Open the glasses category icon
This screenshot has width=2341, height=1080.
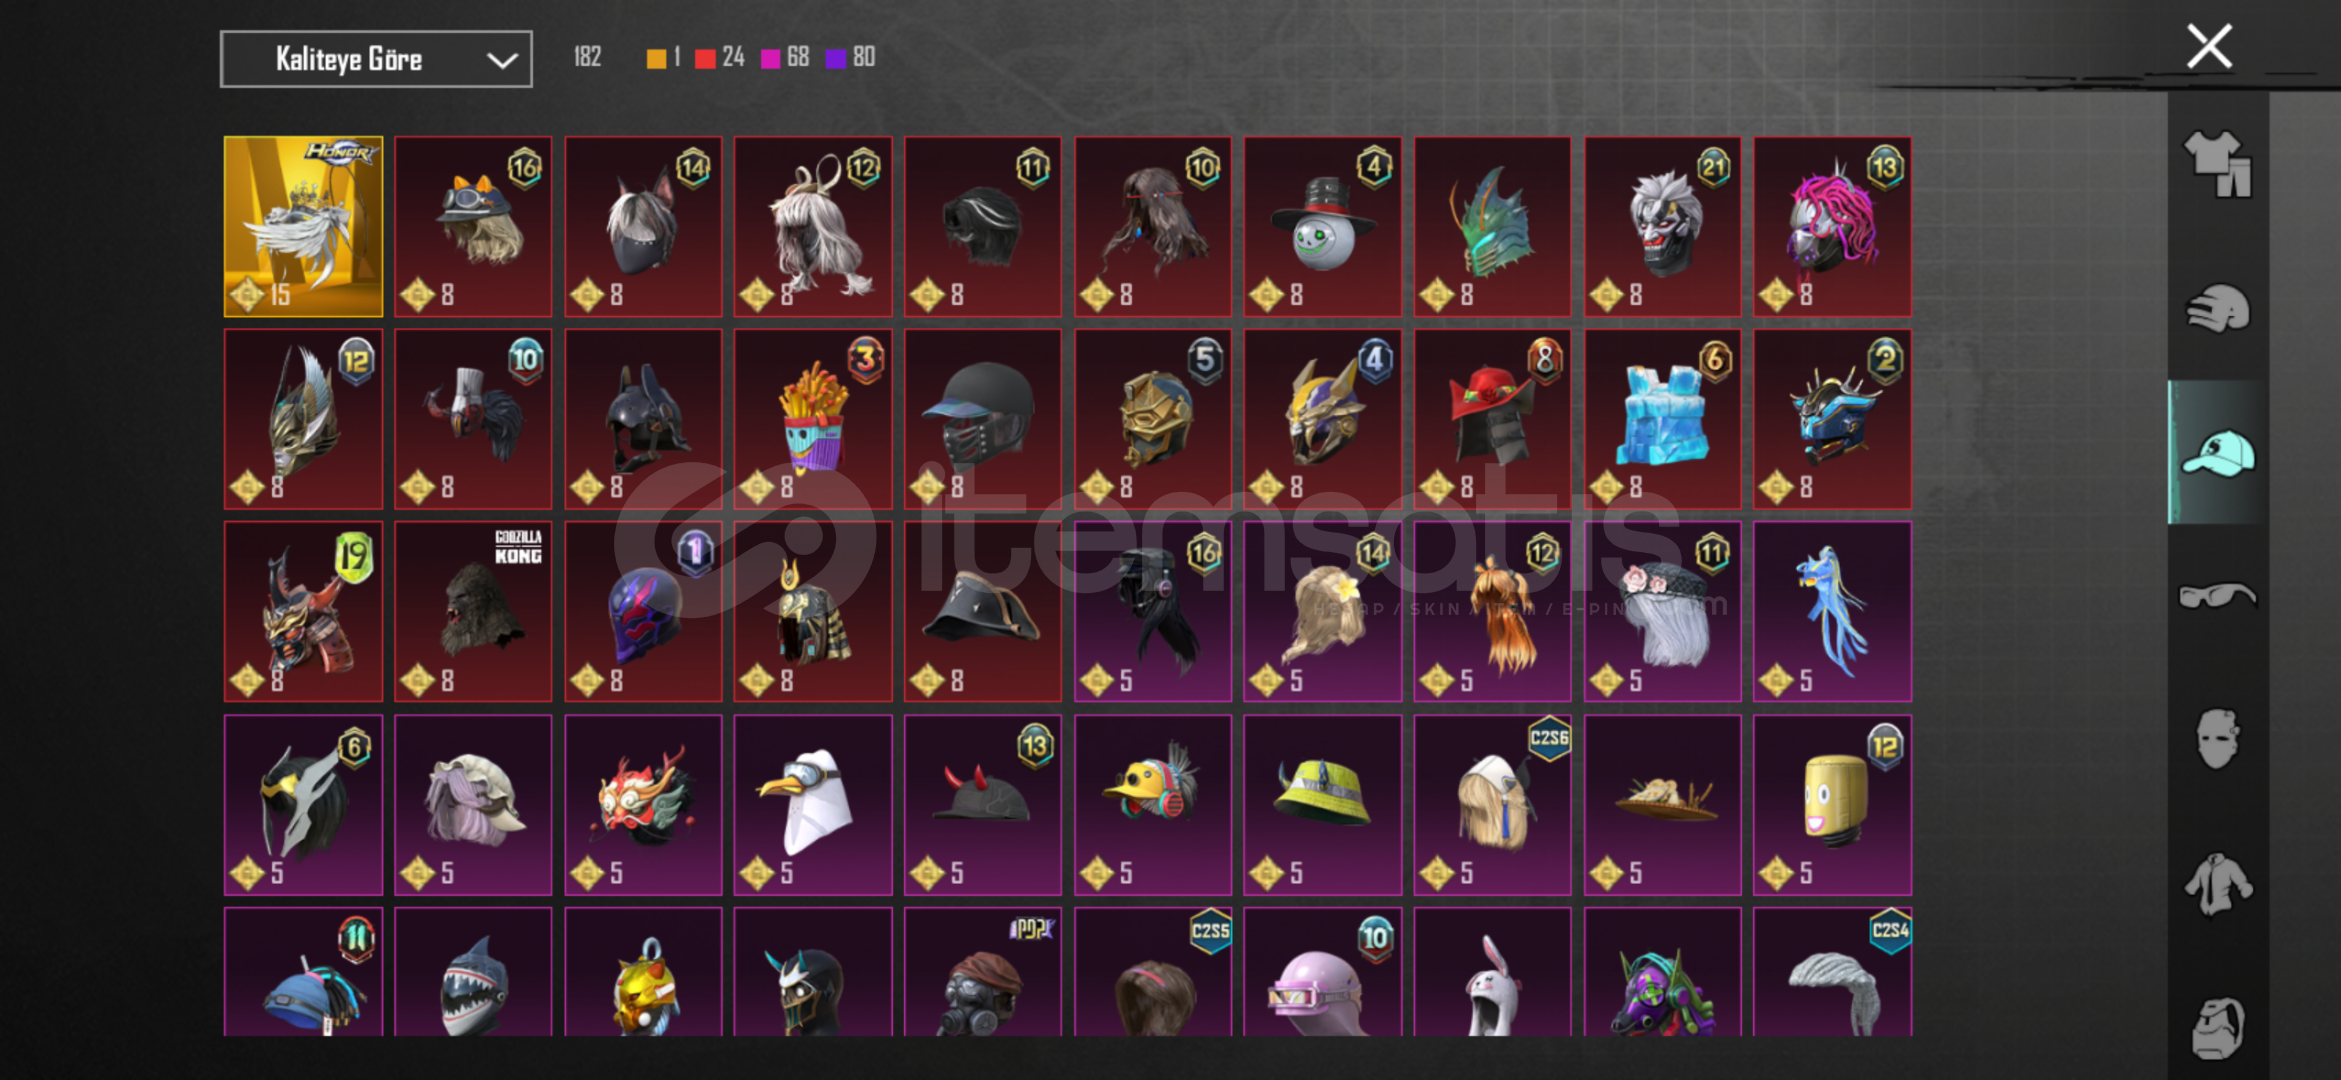(2218, 596)
